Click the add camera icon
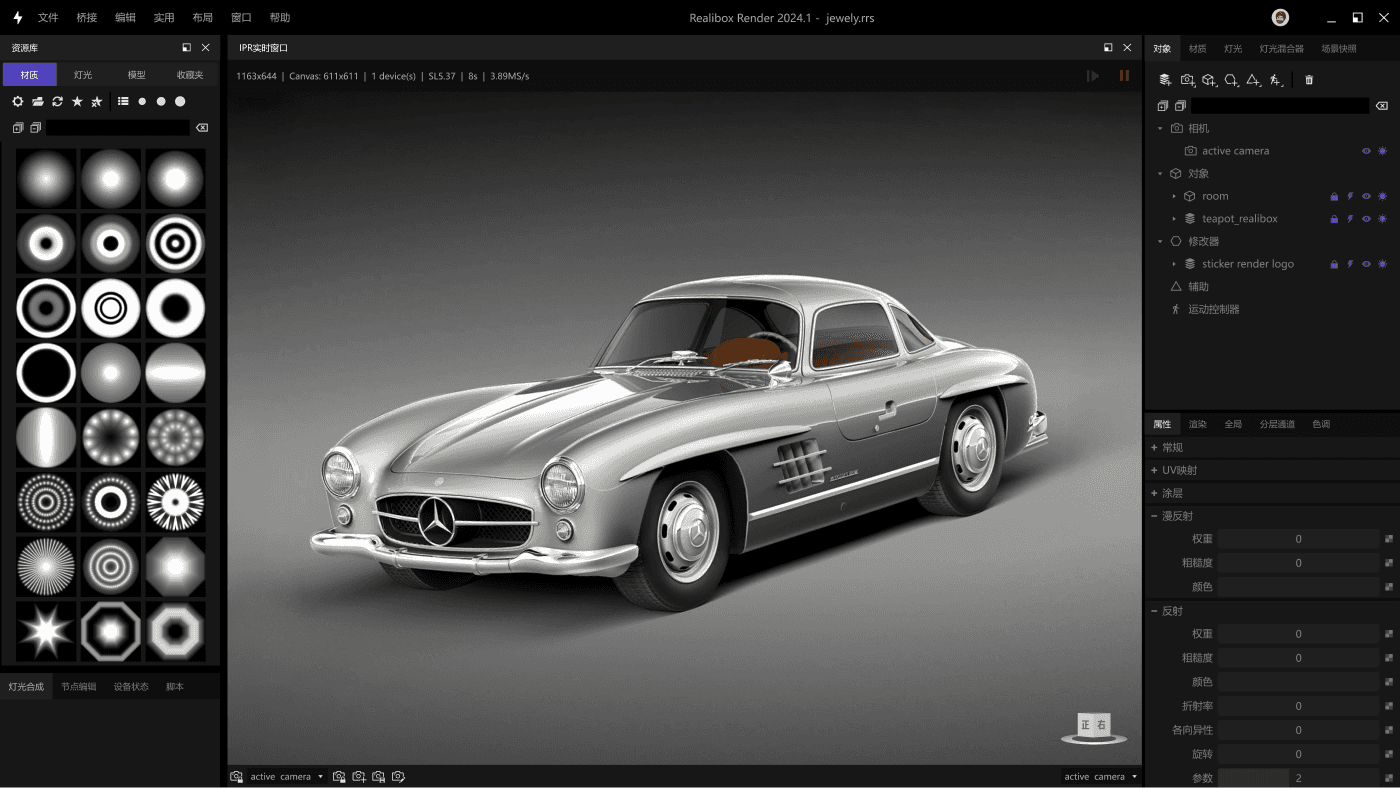The width and height of the screenshot is (1400, 788). tap(1187, 80)
